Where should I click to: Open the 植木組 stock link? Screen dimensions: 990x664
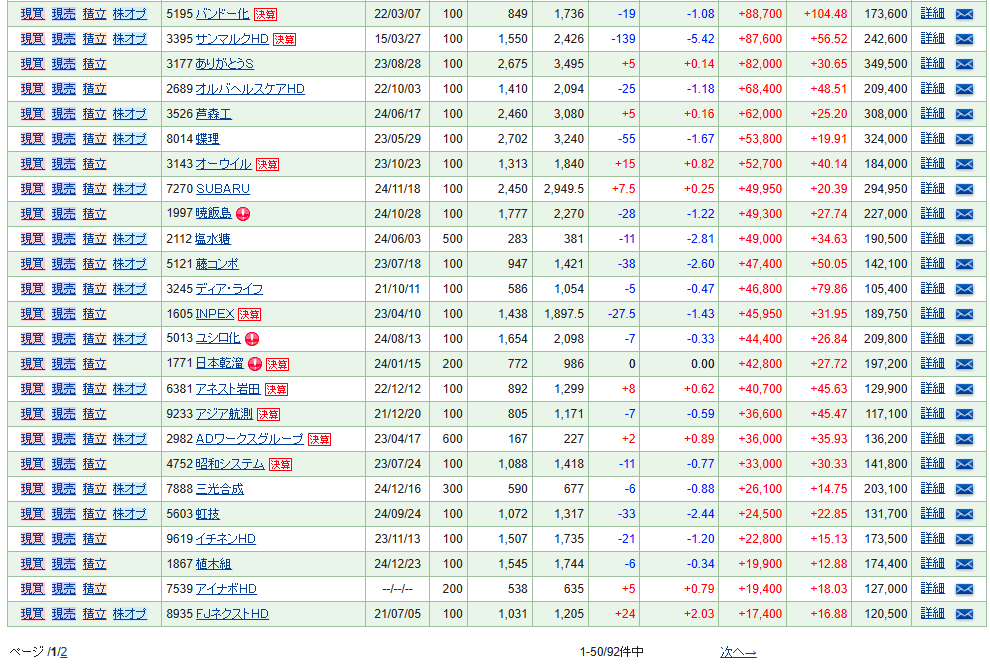coord(213,564)
